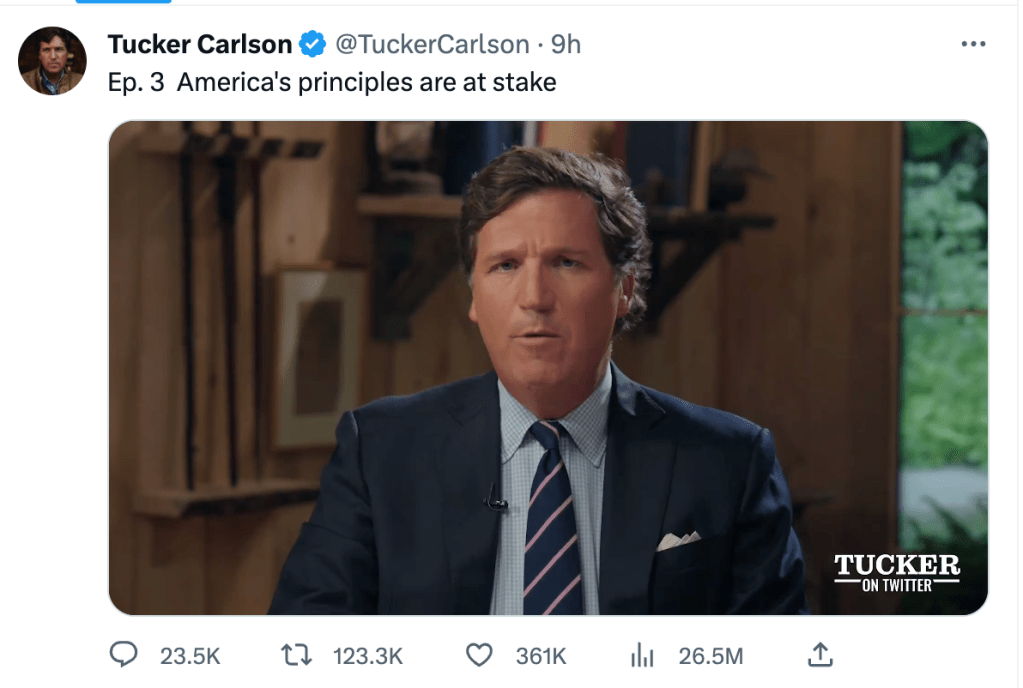This screenshot has height=688, width=1023.
Task: Like the tweet with the heart icon
Action: 480,655
